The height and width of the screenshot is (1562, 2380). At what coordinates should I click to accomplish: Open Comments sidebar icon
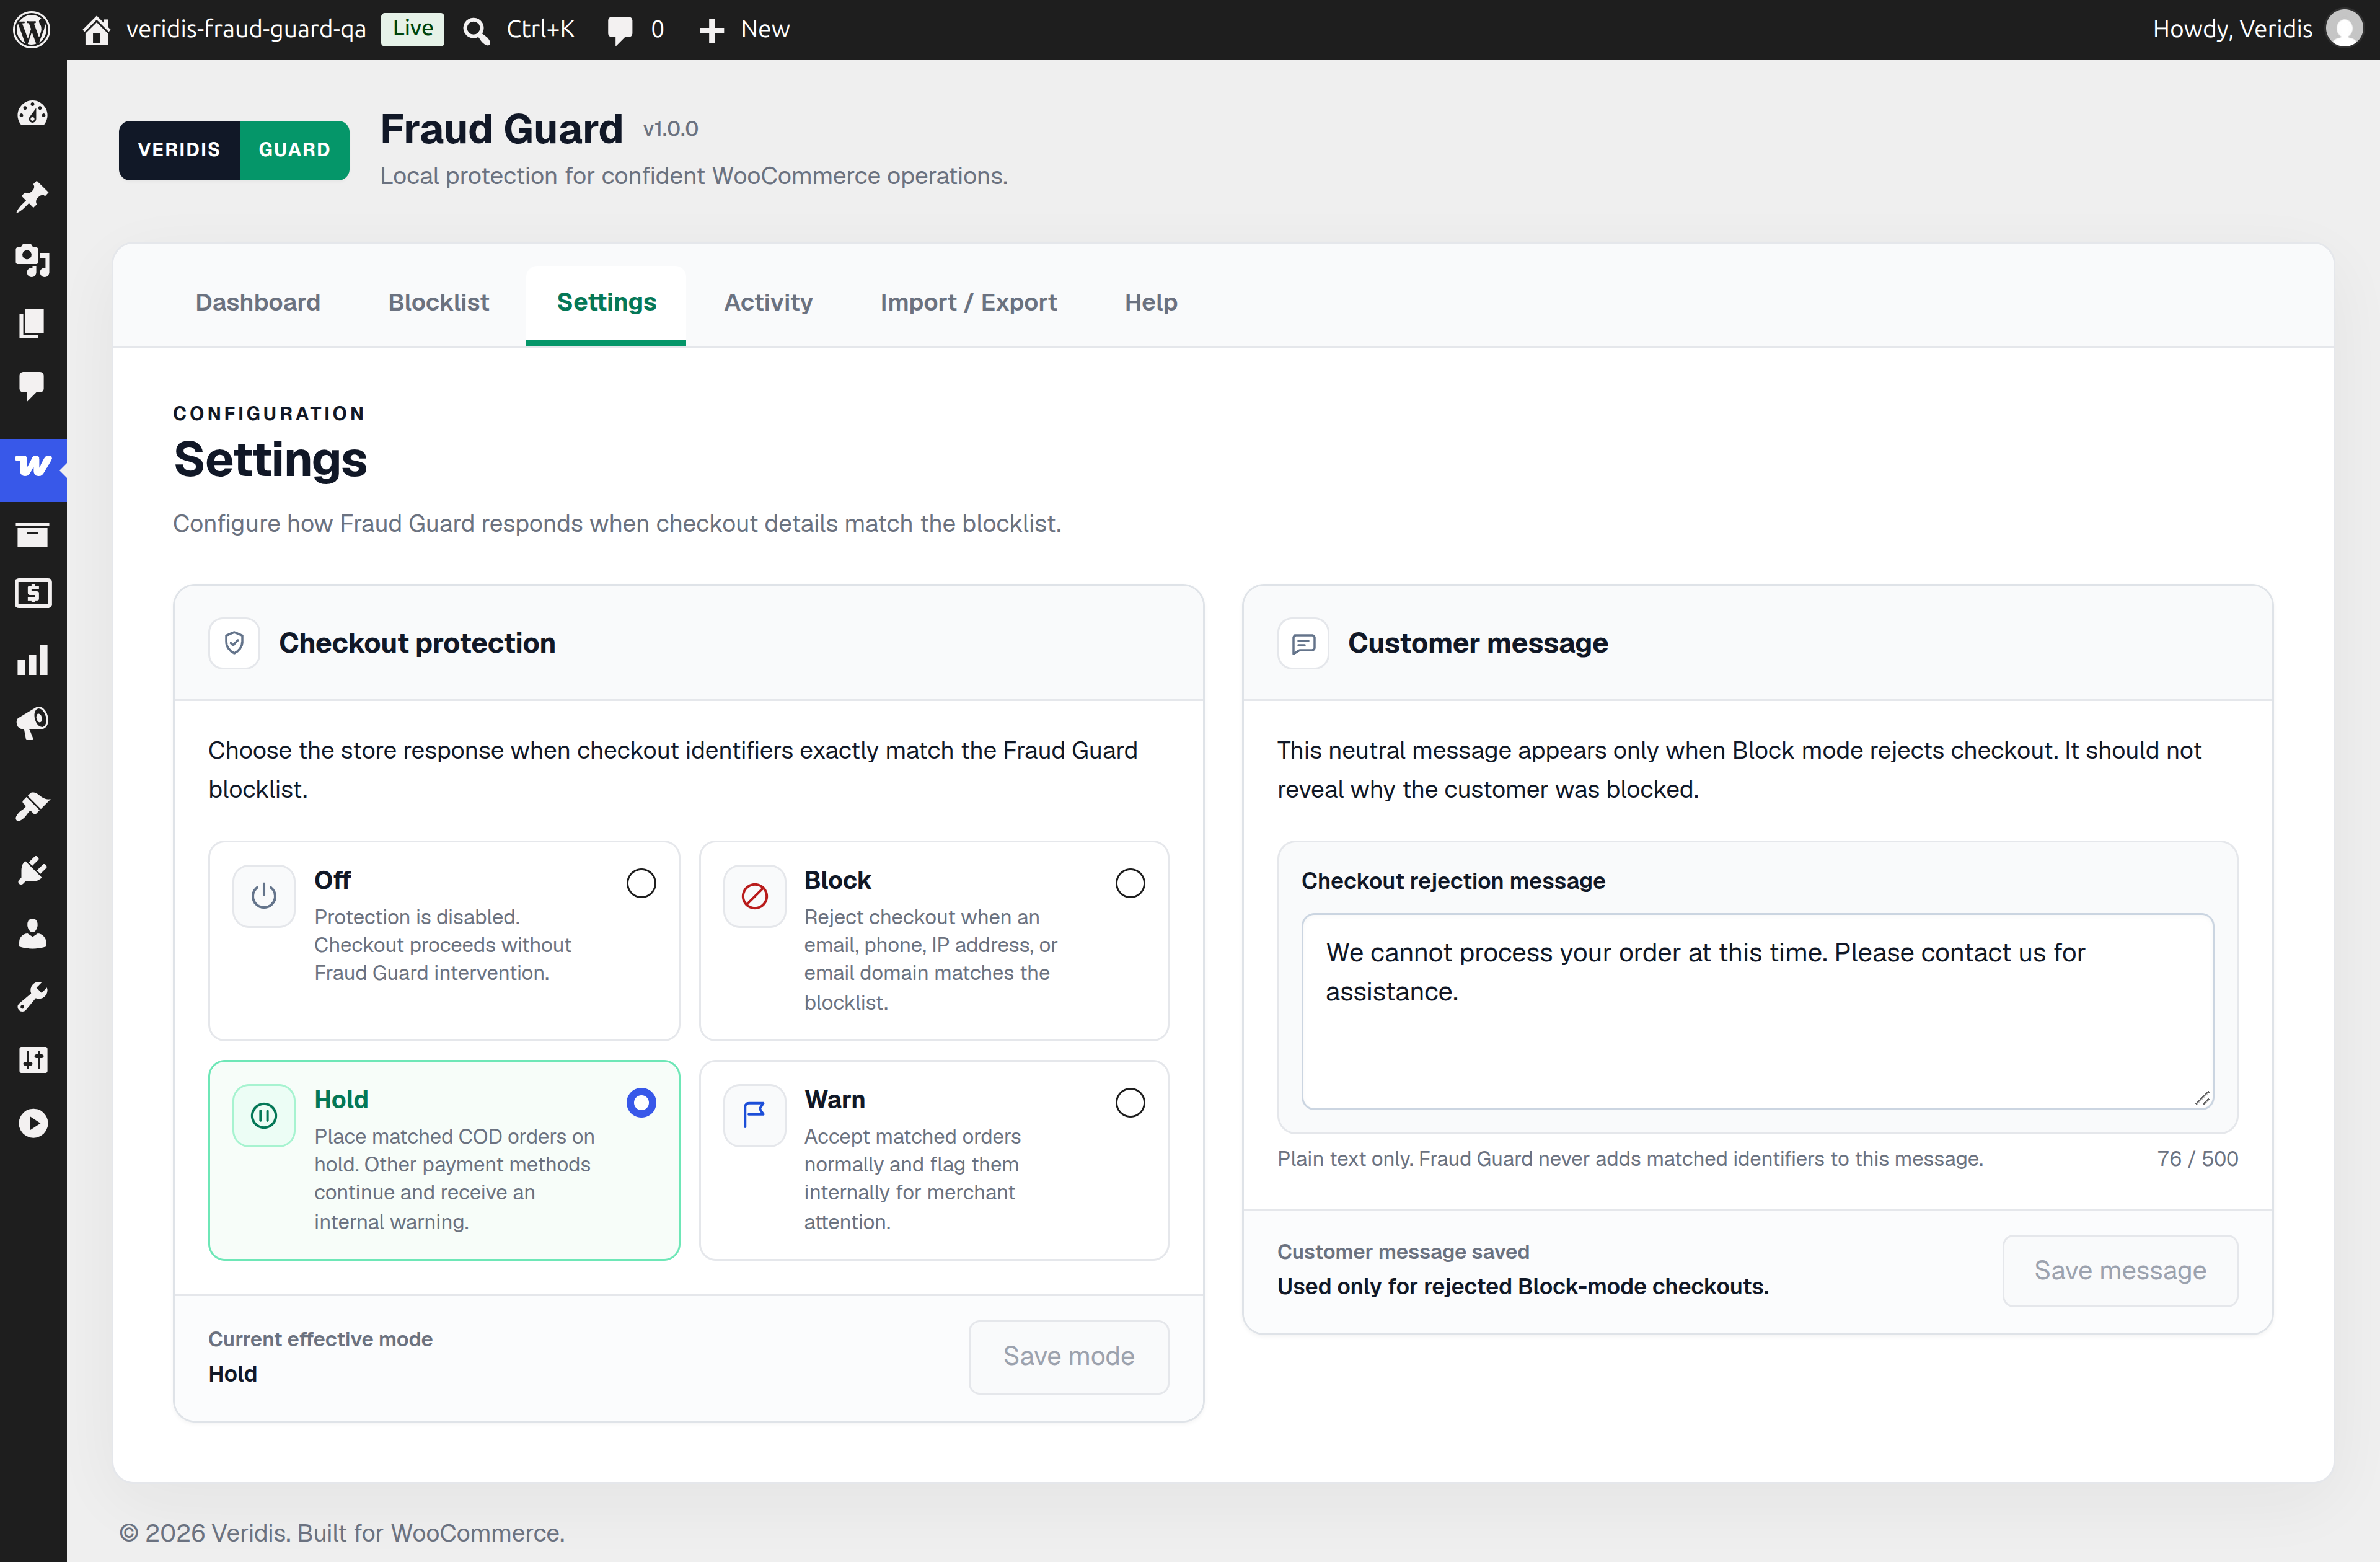pyautogui.click(x=32, y=386)
